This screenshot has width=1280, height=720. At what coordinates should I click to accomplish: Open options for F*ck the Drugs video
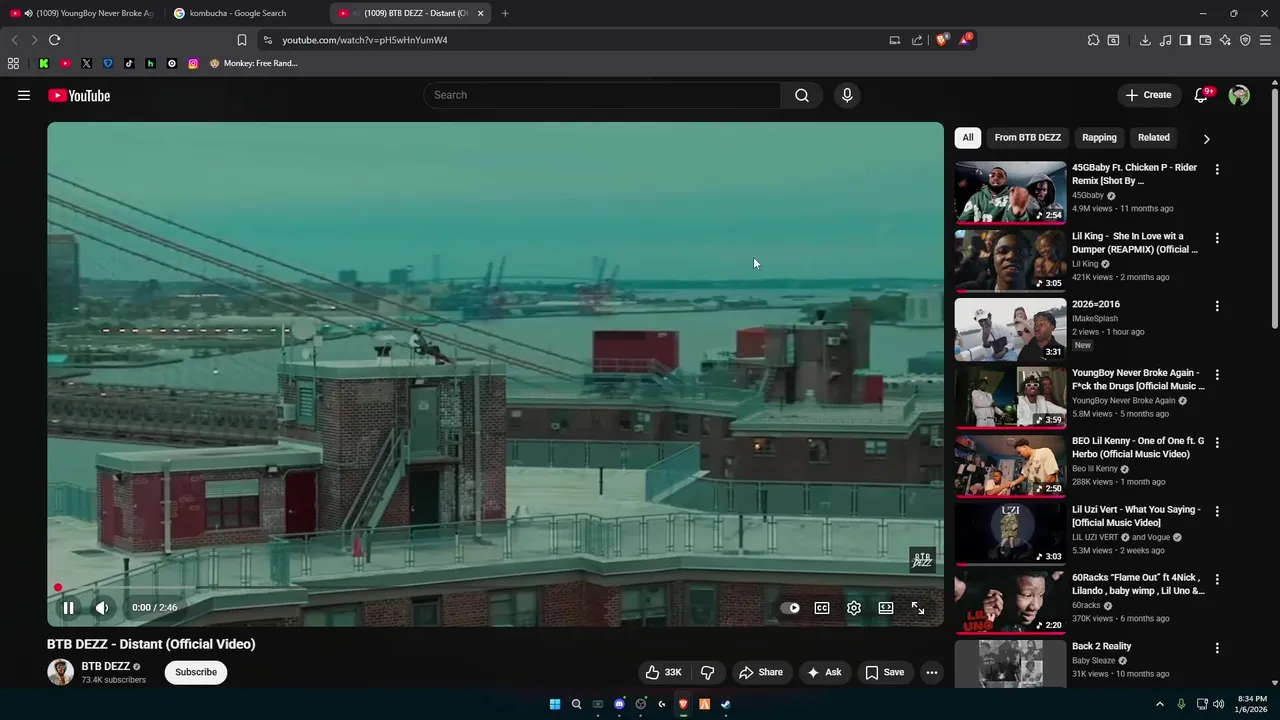1217,375
